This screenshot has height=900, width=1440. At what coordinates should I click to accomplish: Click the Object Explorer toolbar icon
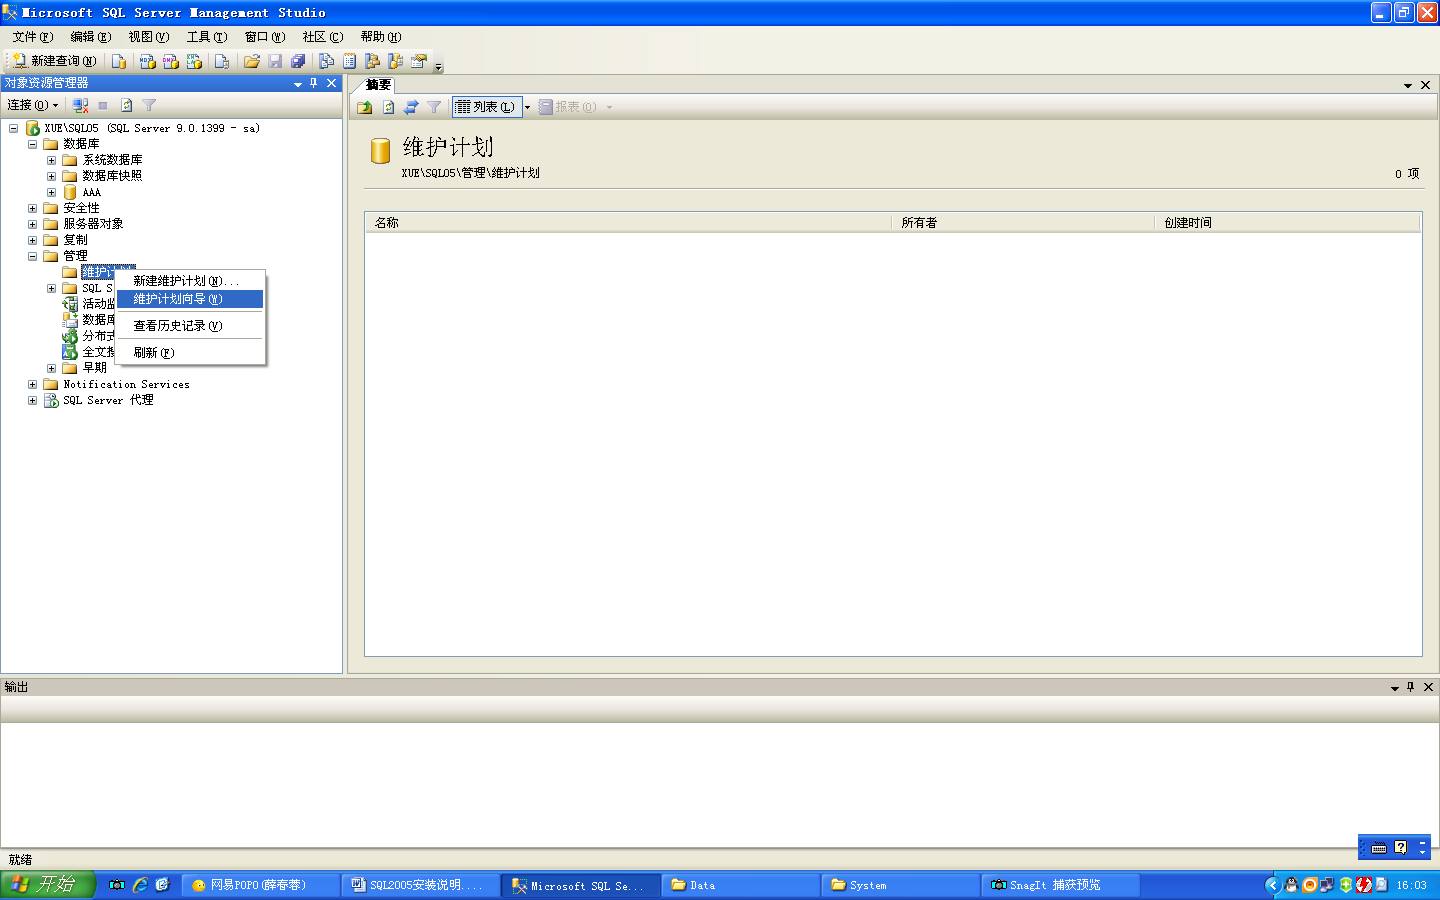[x=372, y=61]
